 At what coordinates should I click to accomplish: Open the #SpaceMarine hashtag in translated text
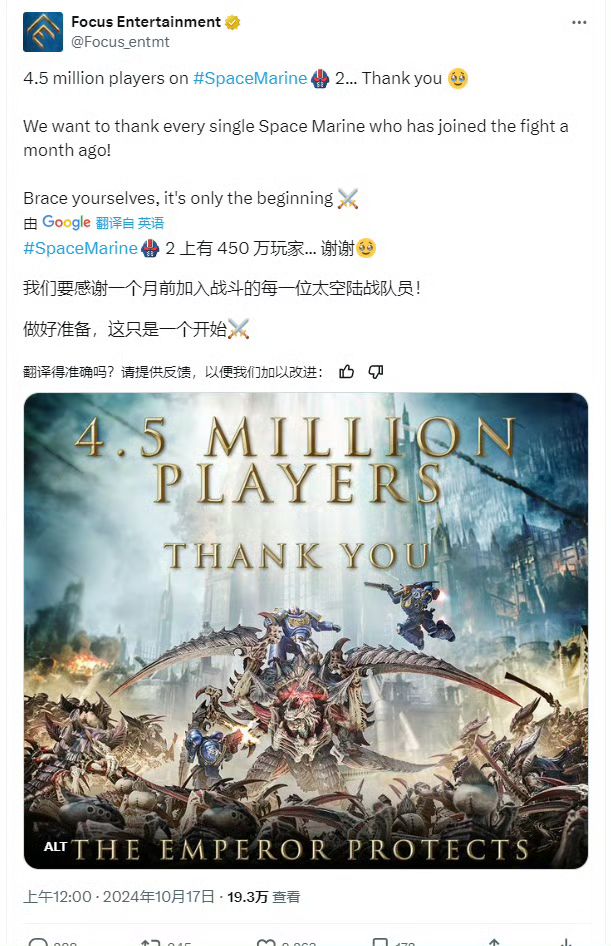[80, 248]
